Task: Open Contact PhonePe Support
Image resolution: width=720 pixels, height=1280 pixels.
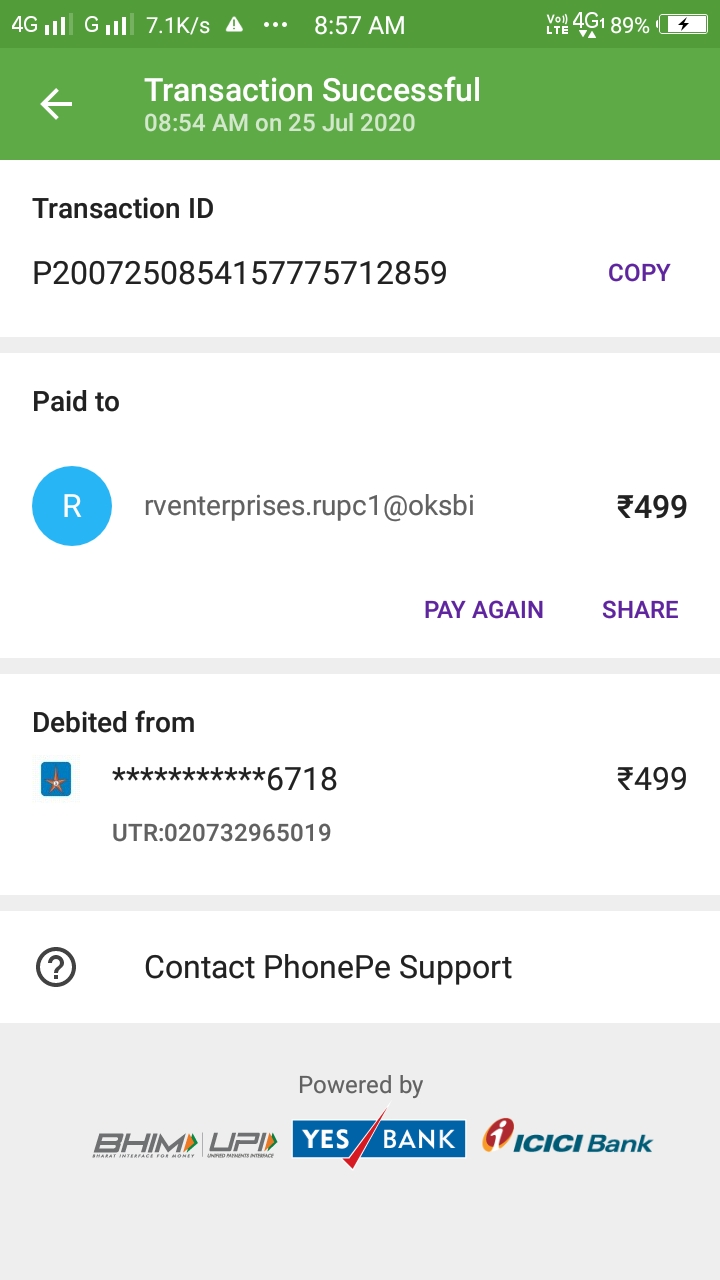Action: 328,967
